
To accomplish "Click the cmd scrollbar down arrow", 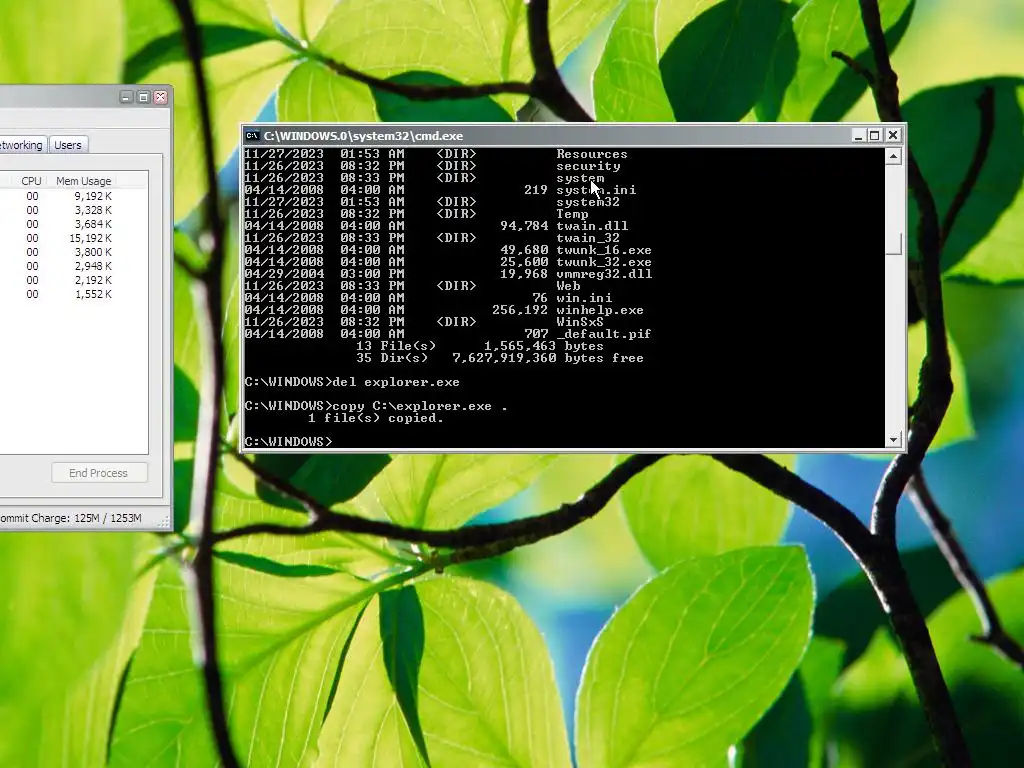I will click(x=893, y=440).
